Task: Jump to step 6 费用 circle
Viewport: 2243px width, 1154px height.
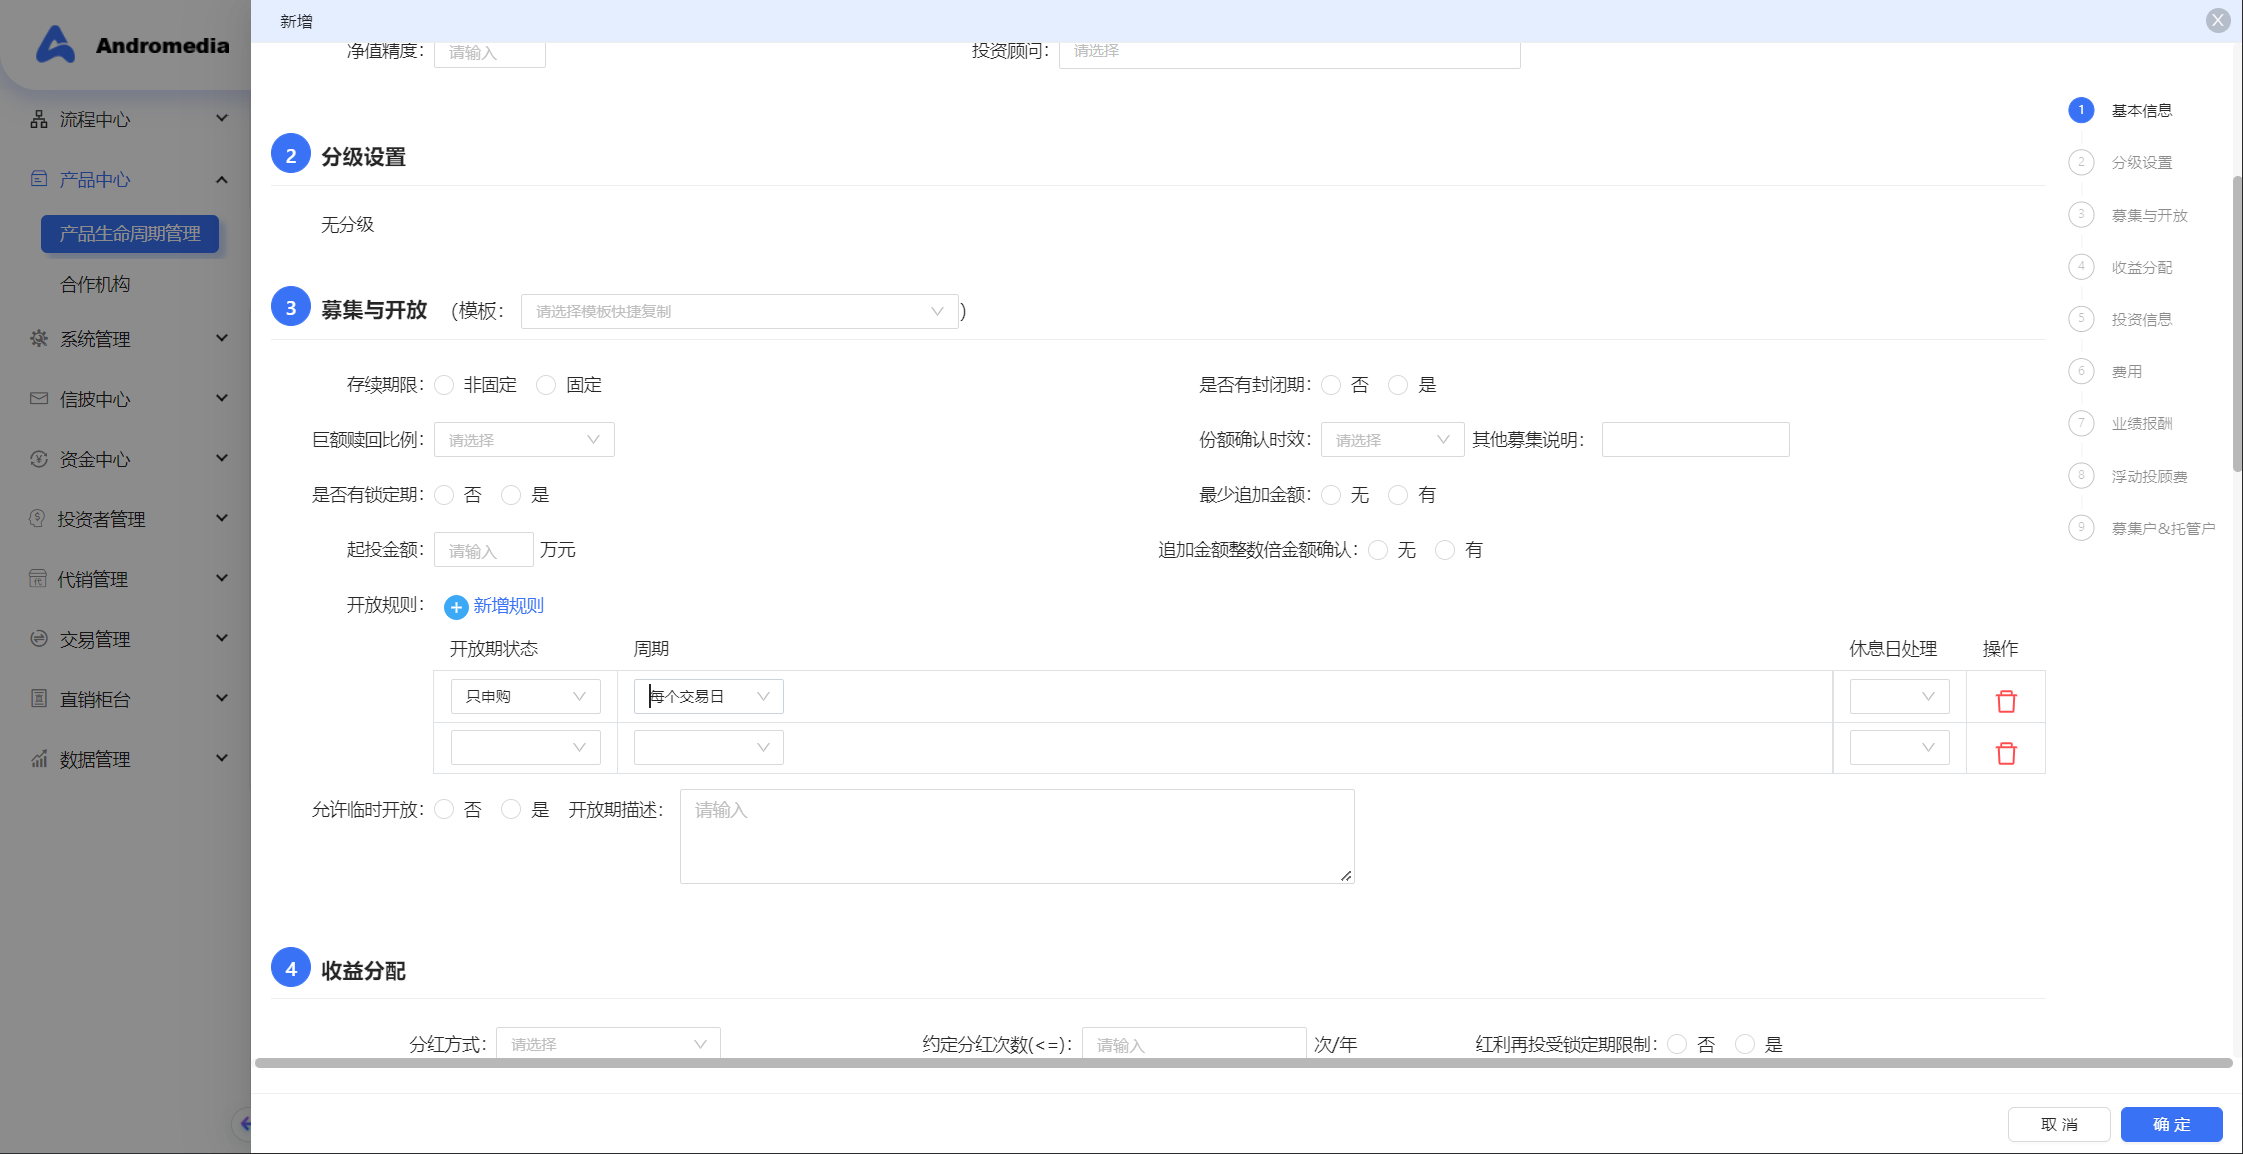Action: [2081, 371]
